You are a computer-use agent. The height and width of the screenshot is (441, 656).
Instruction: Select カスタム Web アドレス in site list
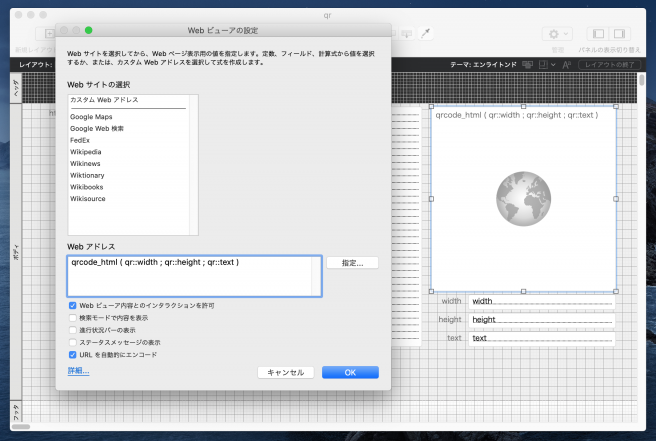point(104,100)
